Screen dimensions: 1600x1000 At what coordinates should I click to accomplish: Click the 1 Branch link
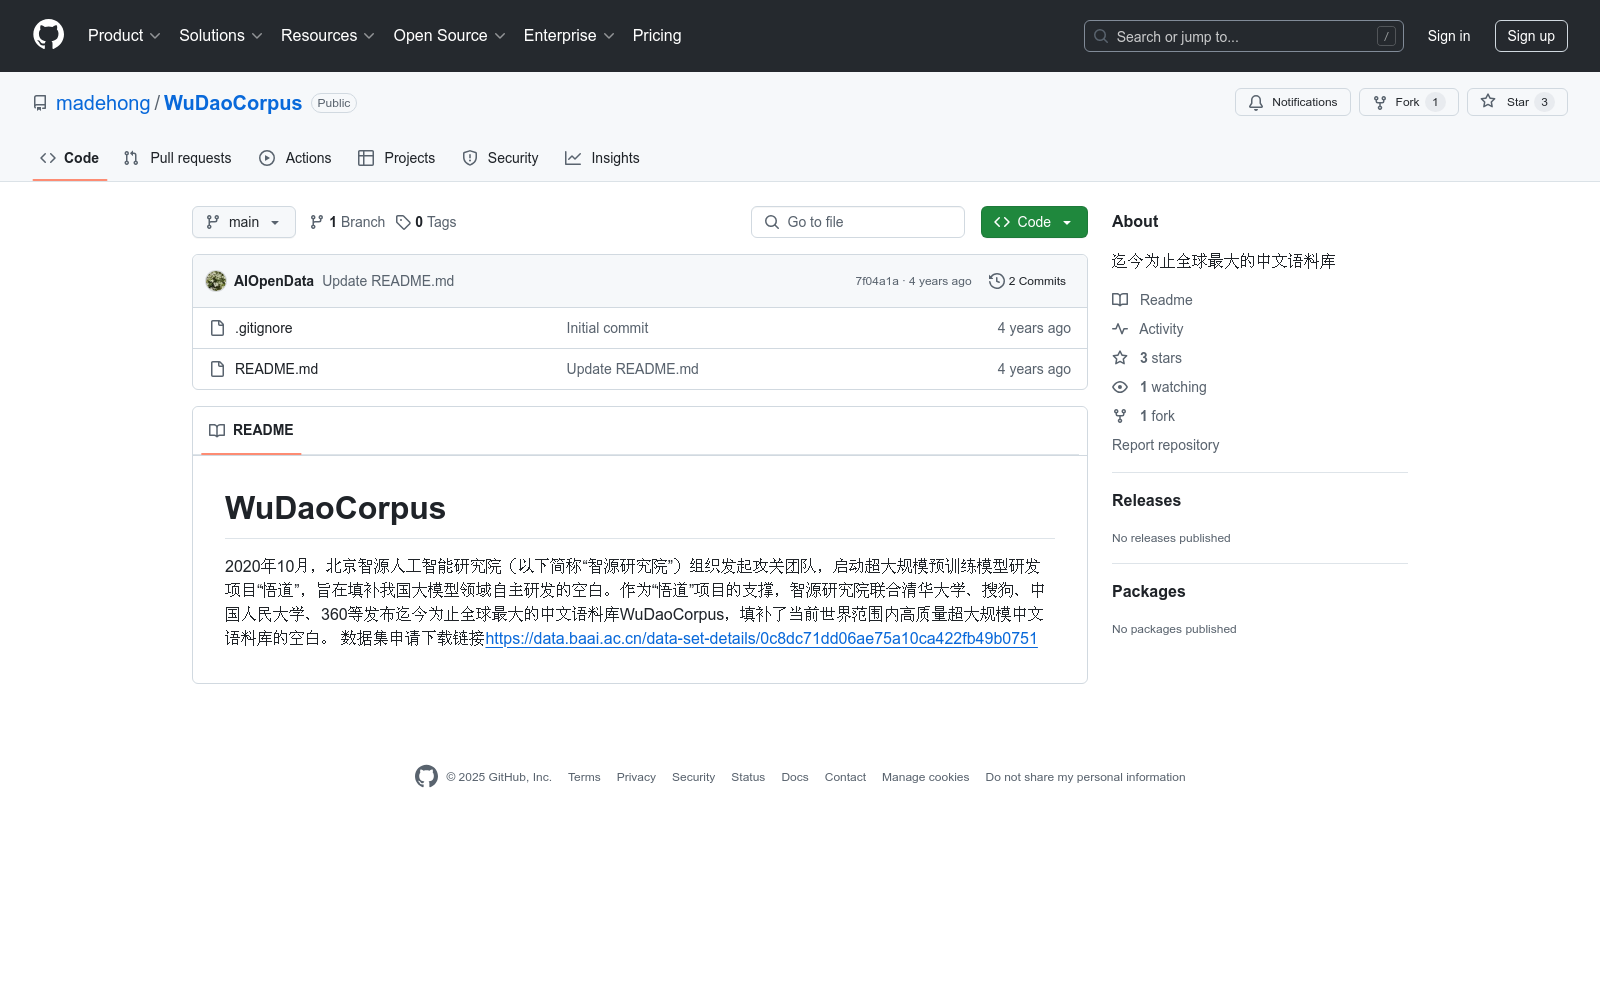point(347,222)
